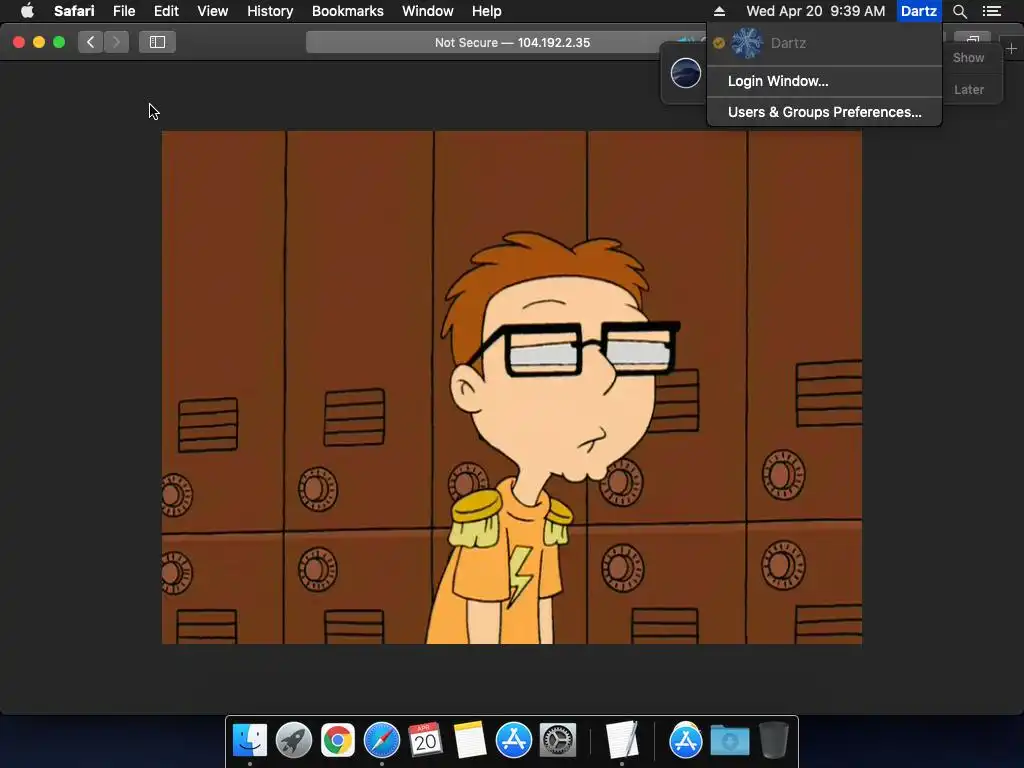Click the Safari address bar

click(512, 42)
